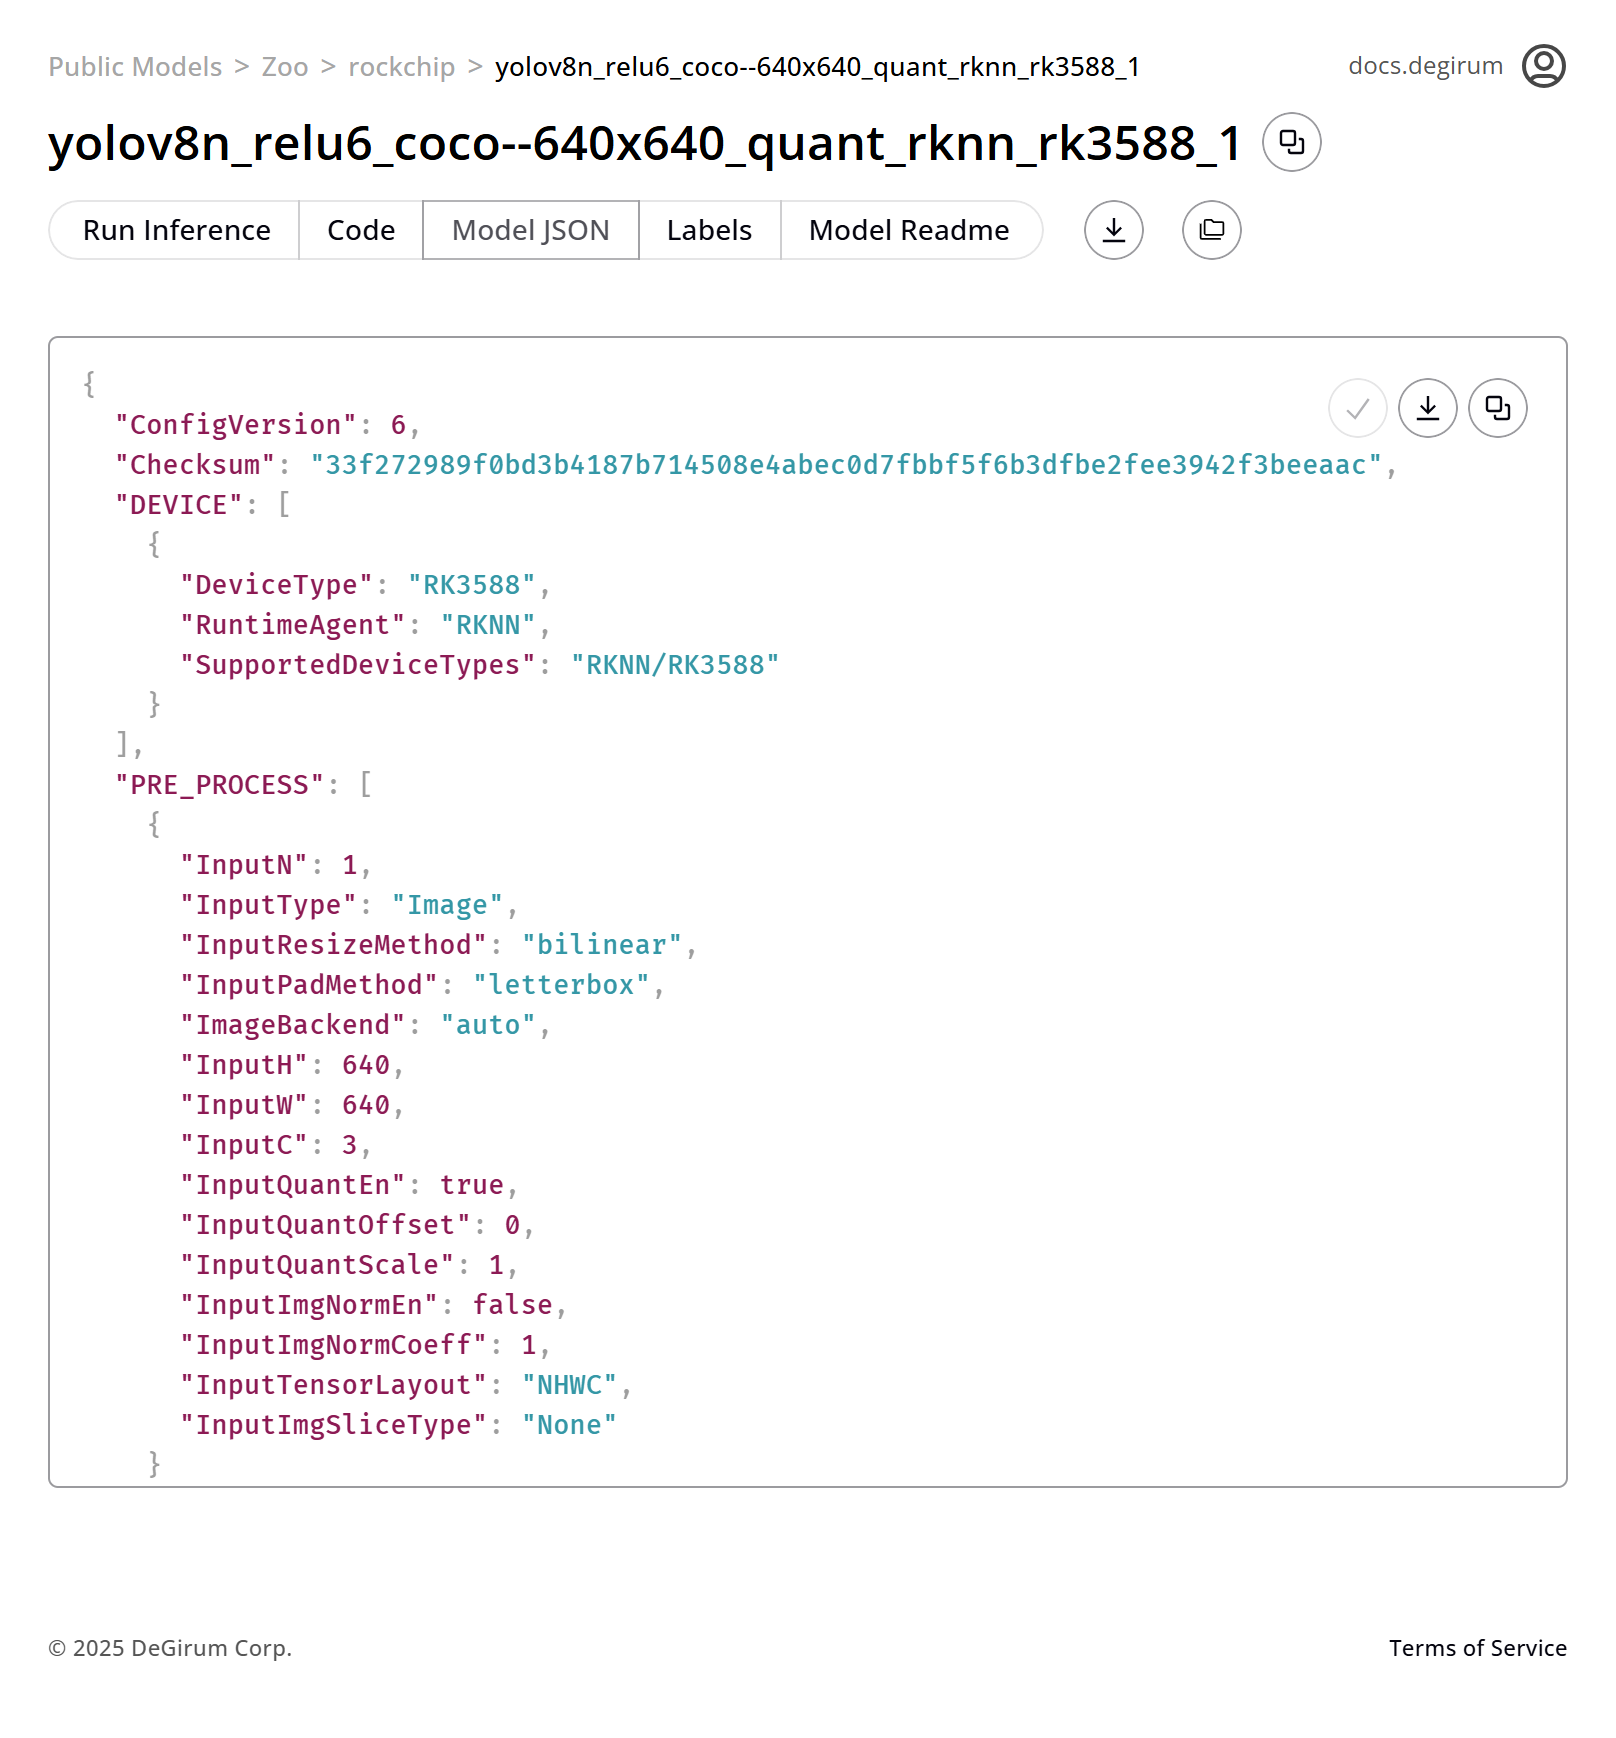Image resolution: width=1616 pixels, height=1738 pixels.
Task: Download the JSON from code panel
Action: tap(1427, 408)
